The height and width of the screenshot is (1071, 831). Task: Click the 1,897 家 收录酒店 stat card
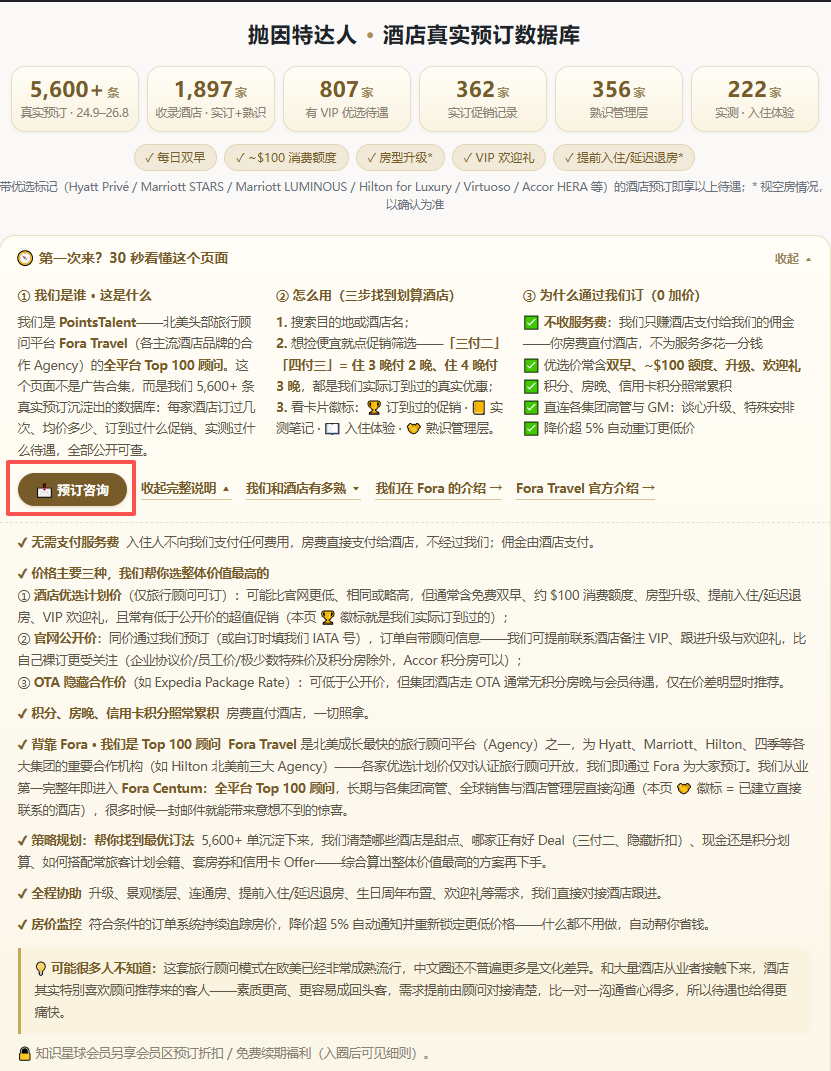point(211,99)
